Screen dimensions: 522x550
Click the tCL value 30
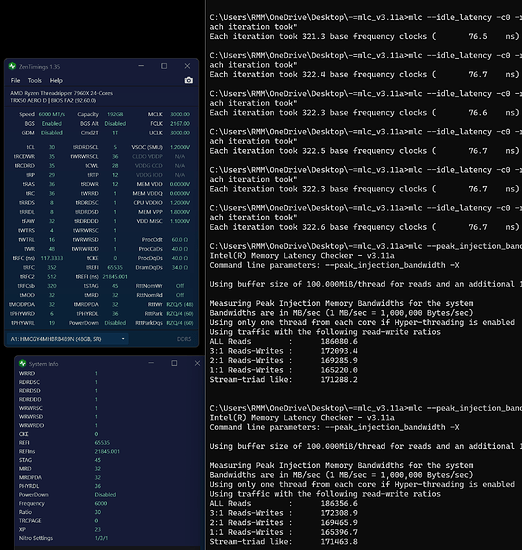click(52, 147)
